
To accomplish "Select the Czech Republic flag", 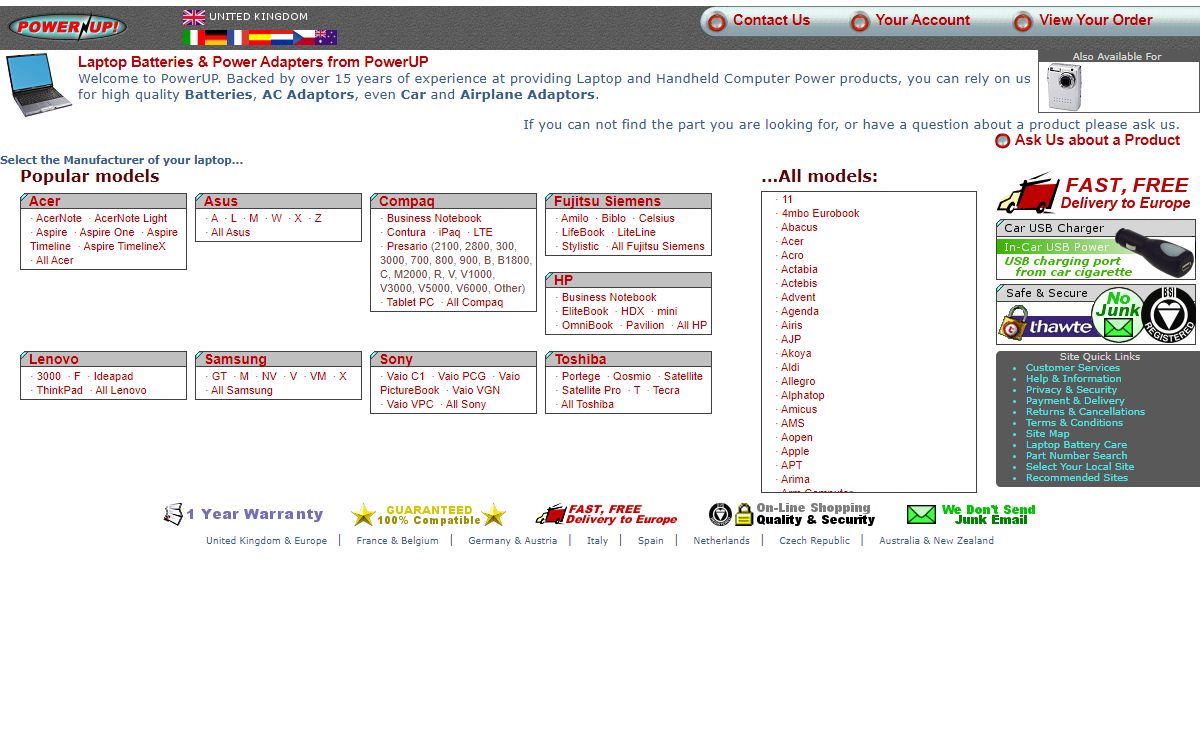I will click(304, 38).
